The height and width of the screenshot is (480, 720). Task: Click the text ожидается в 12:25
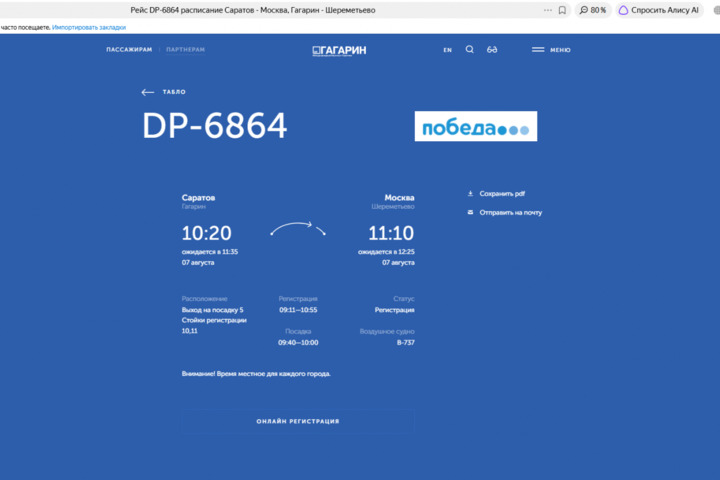386,252
